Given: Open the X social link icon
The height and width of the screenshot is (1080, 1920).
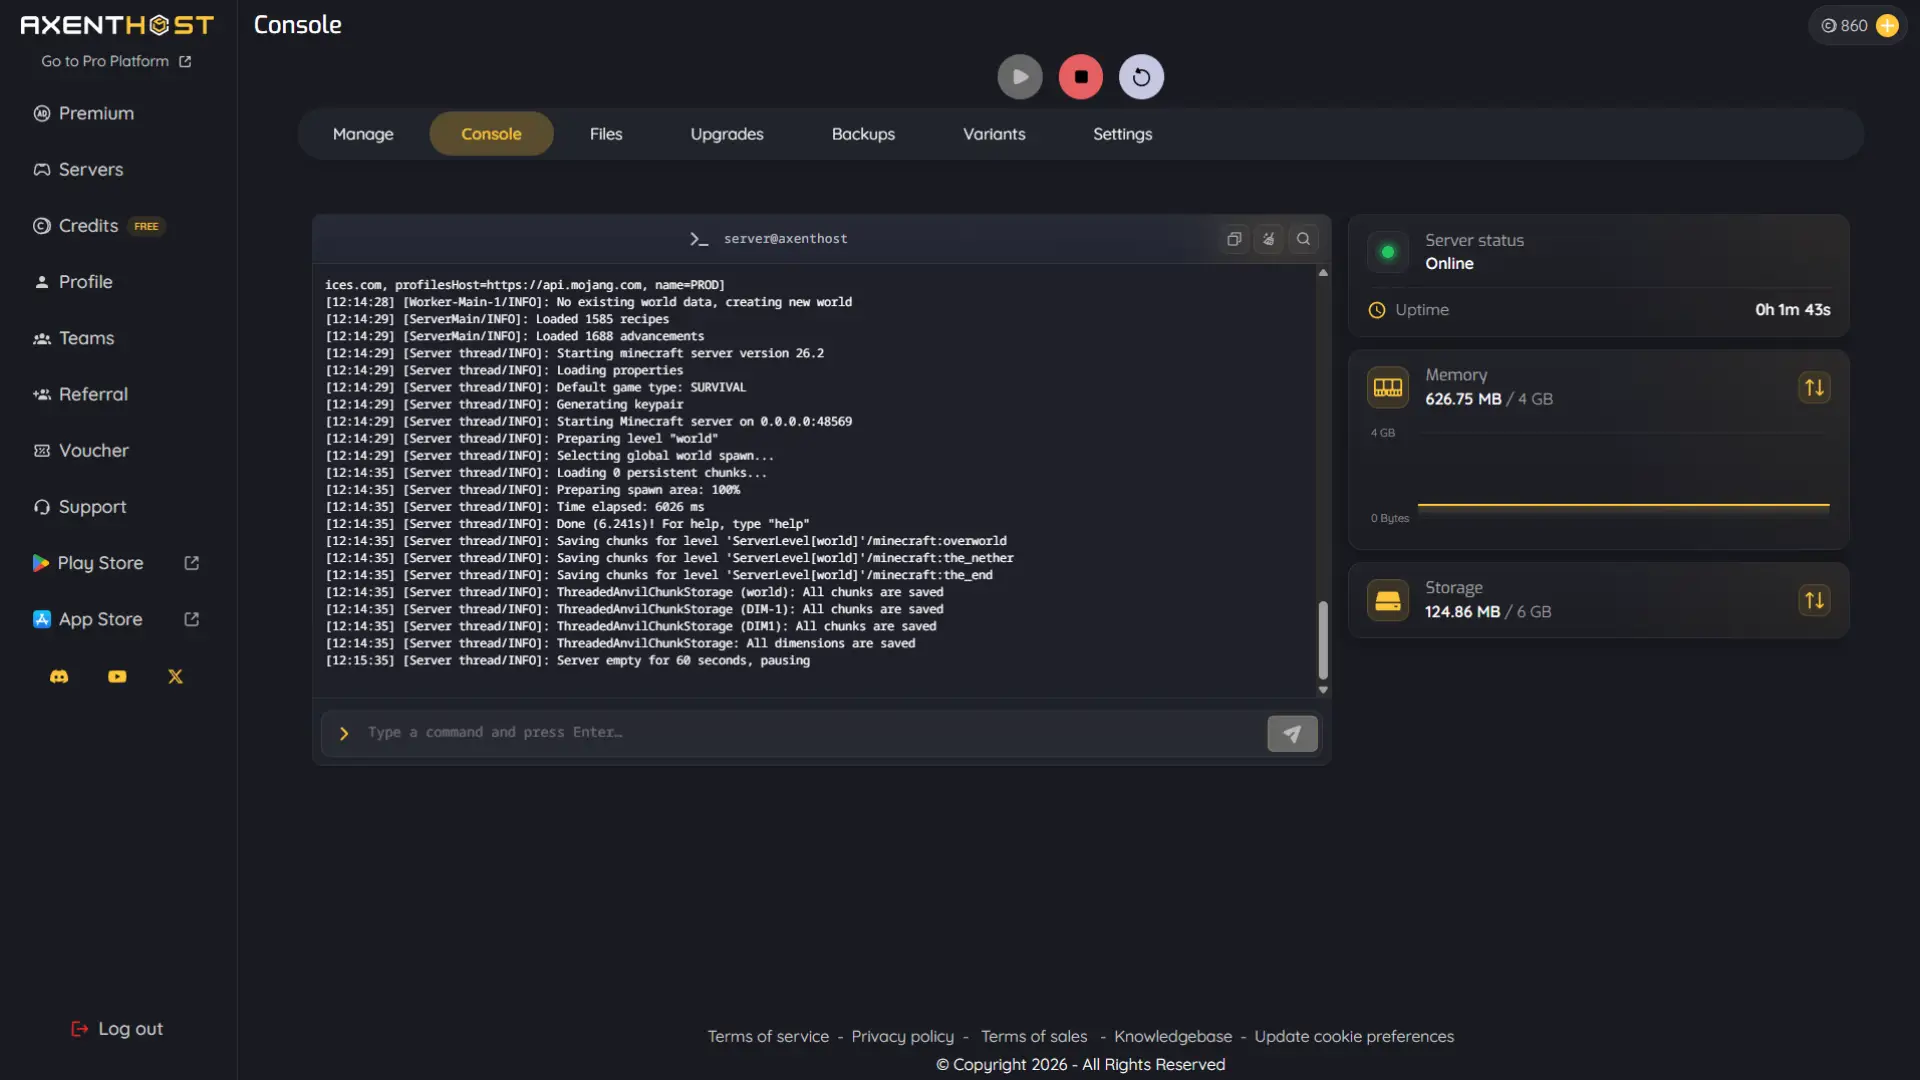Looking at the screenshot, I should coord(175,677).
